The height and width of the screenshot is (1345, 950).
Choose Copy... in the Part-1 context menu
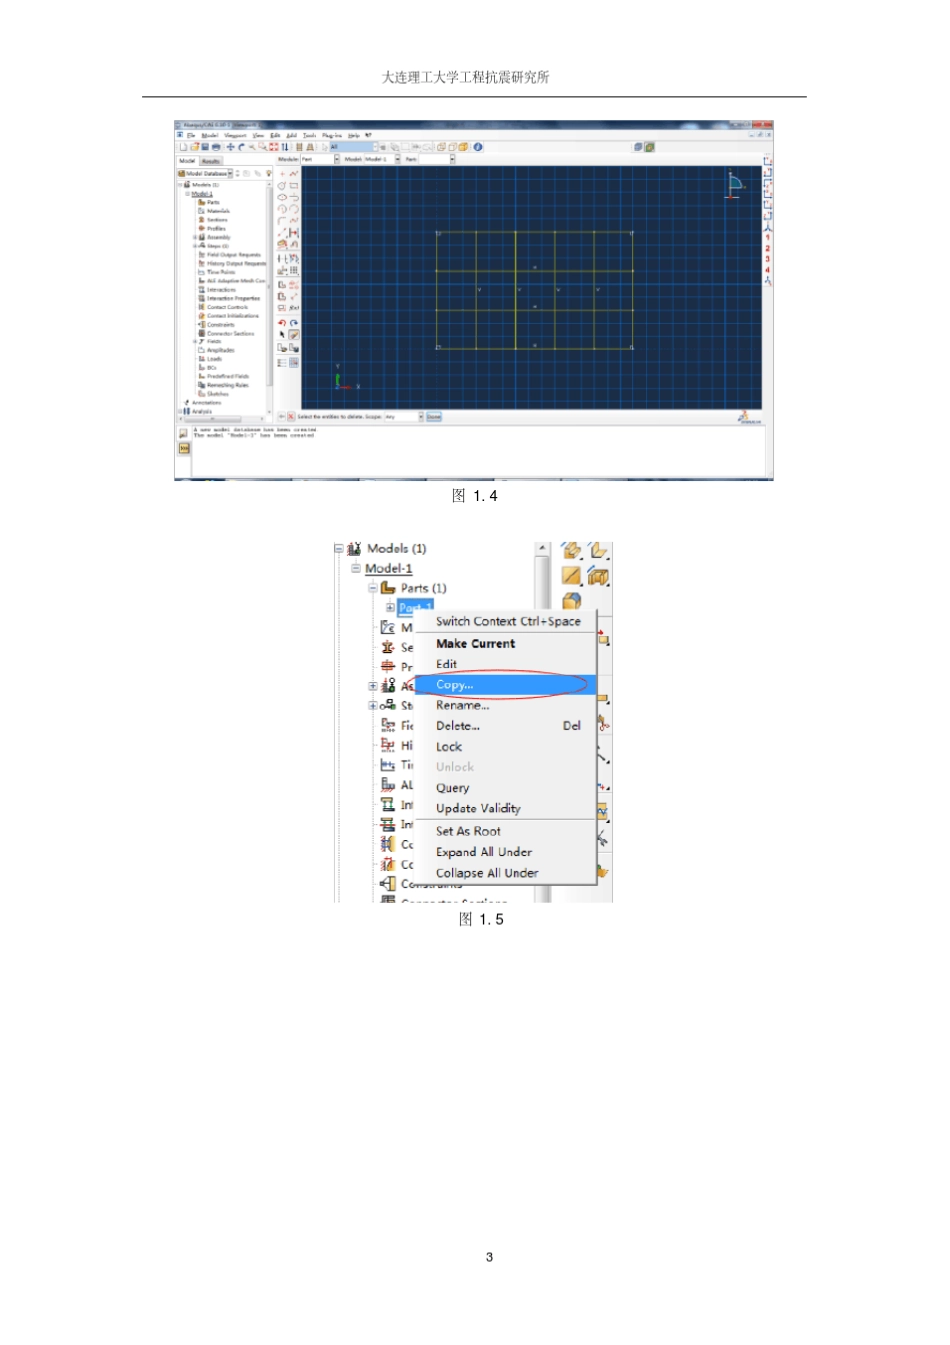tap(505, 685)
